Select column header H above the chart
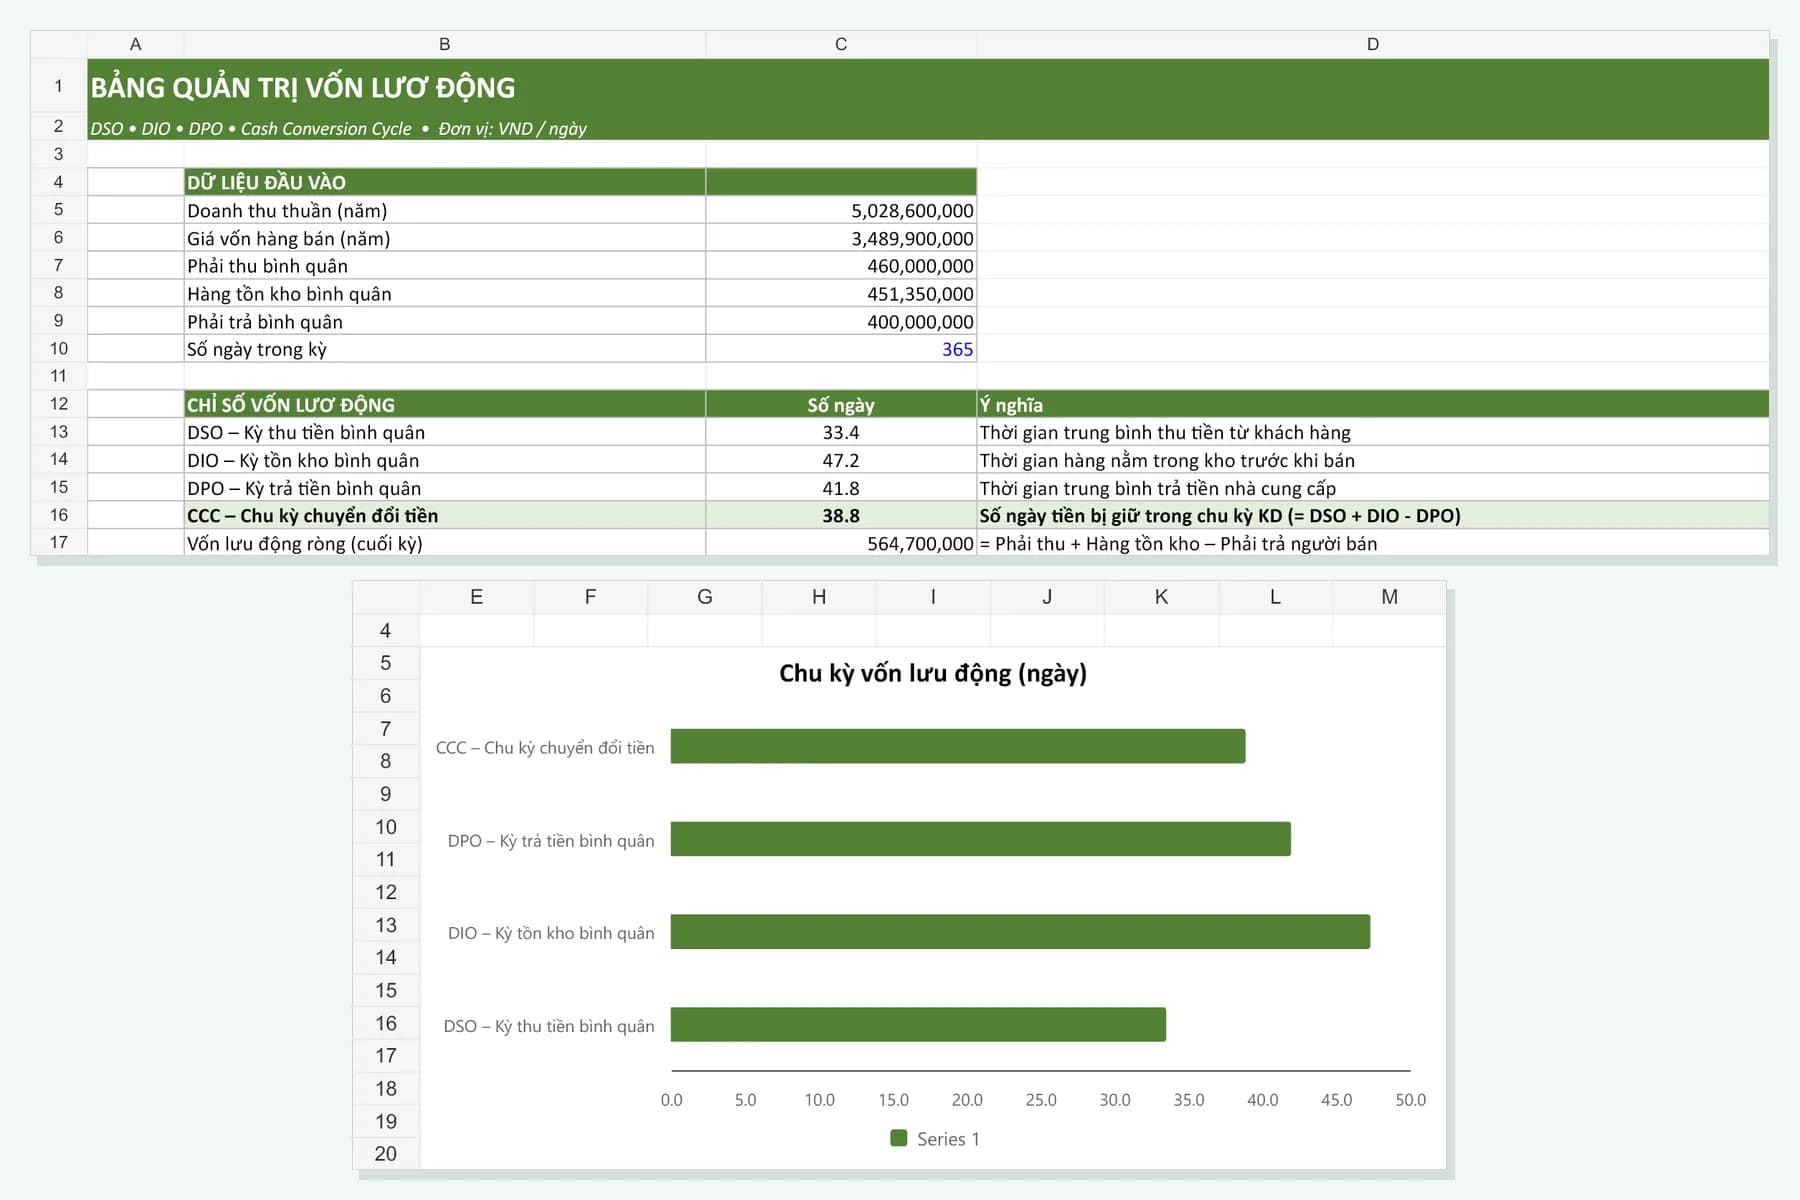 [819, 597]
